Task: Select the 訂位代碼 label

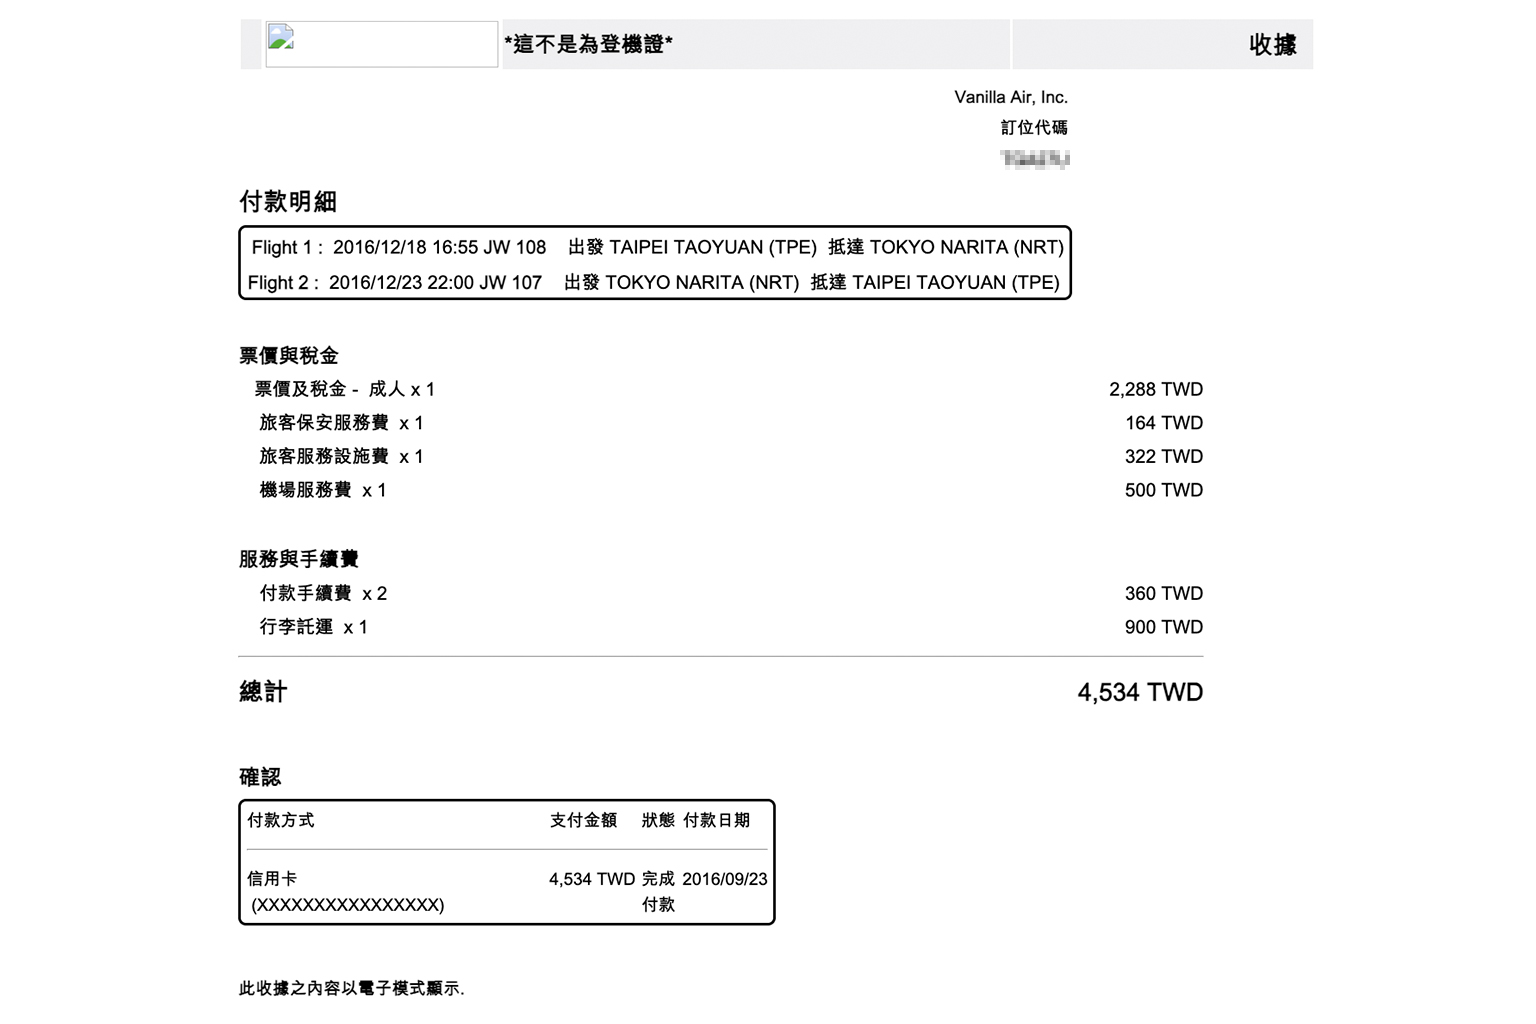Action: pos(1033,128)
